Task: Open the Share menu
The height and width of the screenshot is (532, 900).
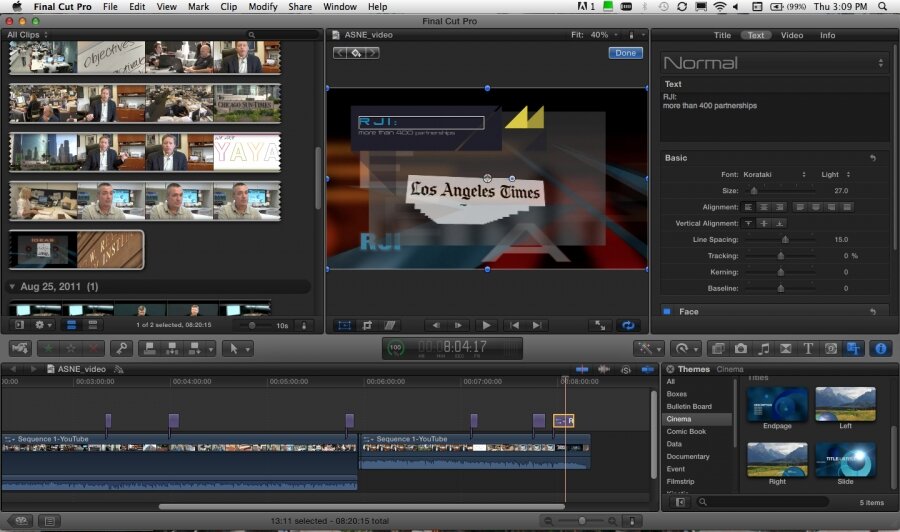Action: click(300, 6)
